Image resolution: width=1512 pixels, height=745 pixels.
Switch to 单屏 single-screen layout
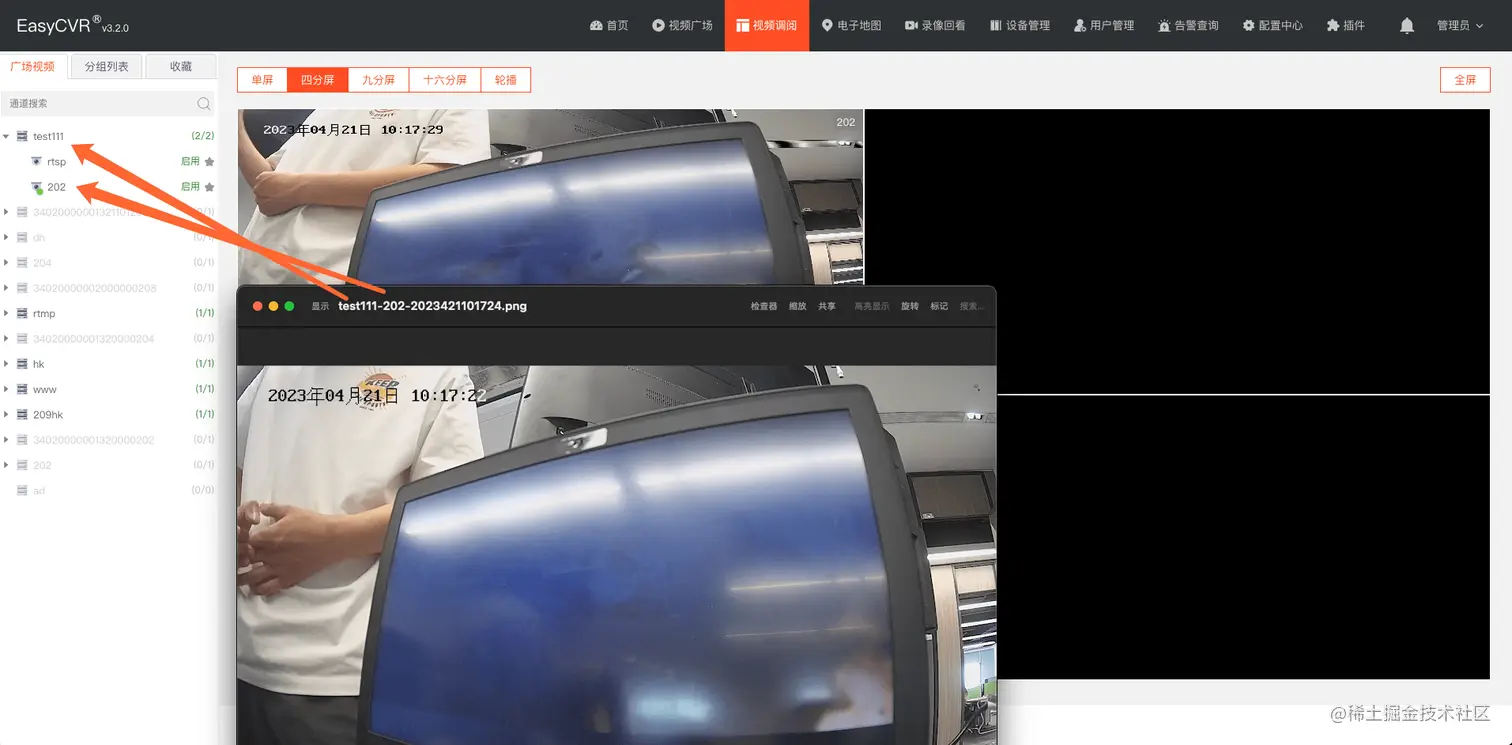262,80
